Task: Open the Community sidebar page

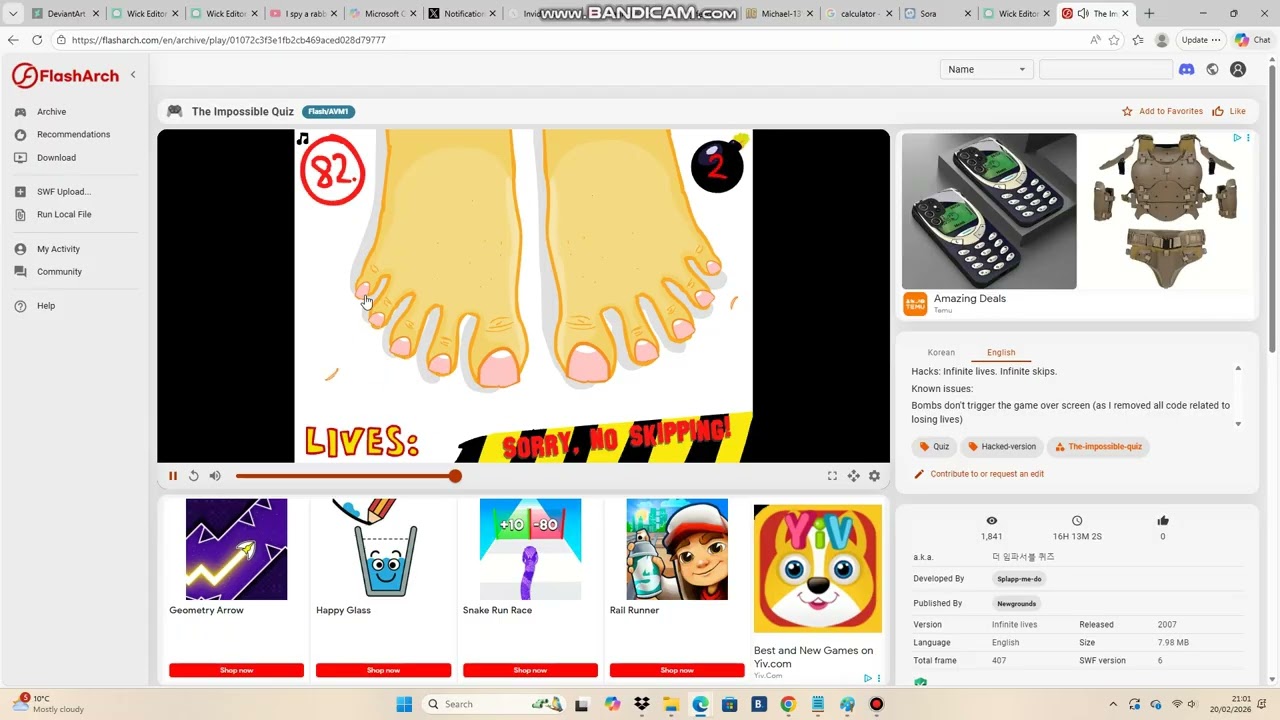Action: pyautogui.click(x=59, y=272)
